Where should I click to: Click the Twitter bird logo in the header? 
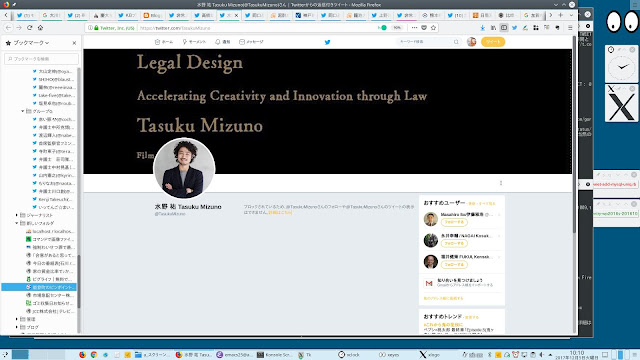pyautogui.click(x=327, y=42)
